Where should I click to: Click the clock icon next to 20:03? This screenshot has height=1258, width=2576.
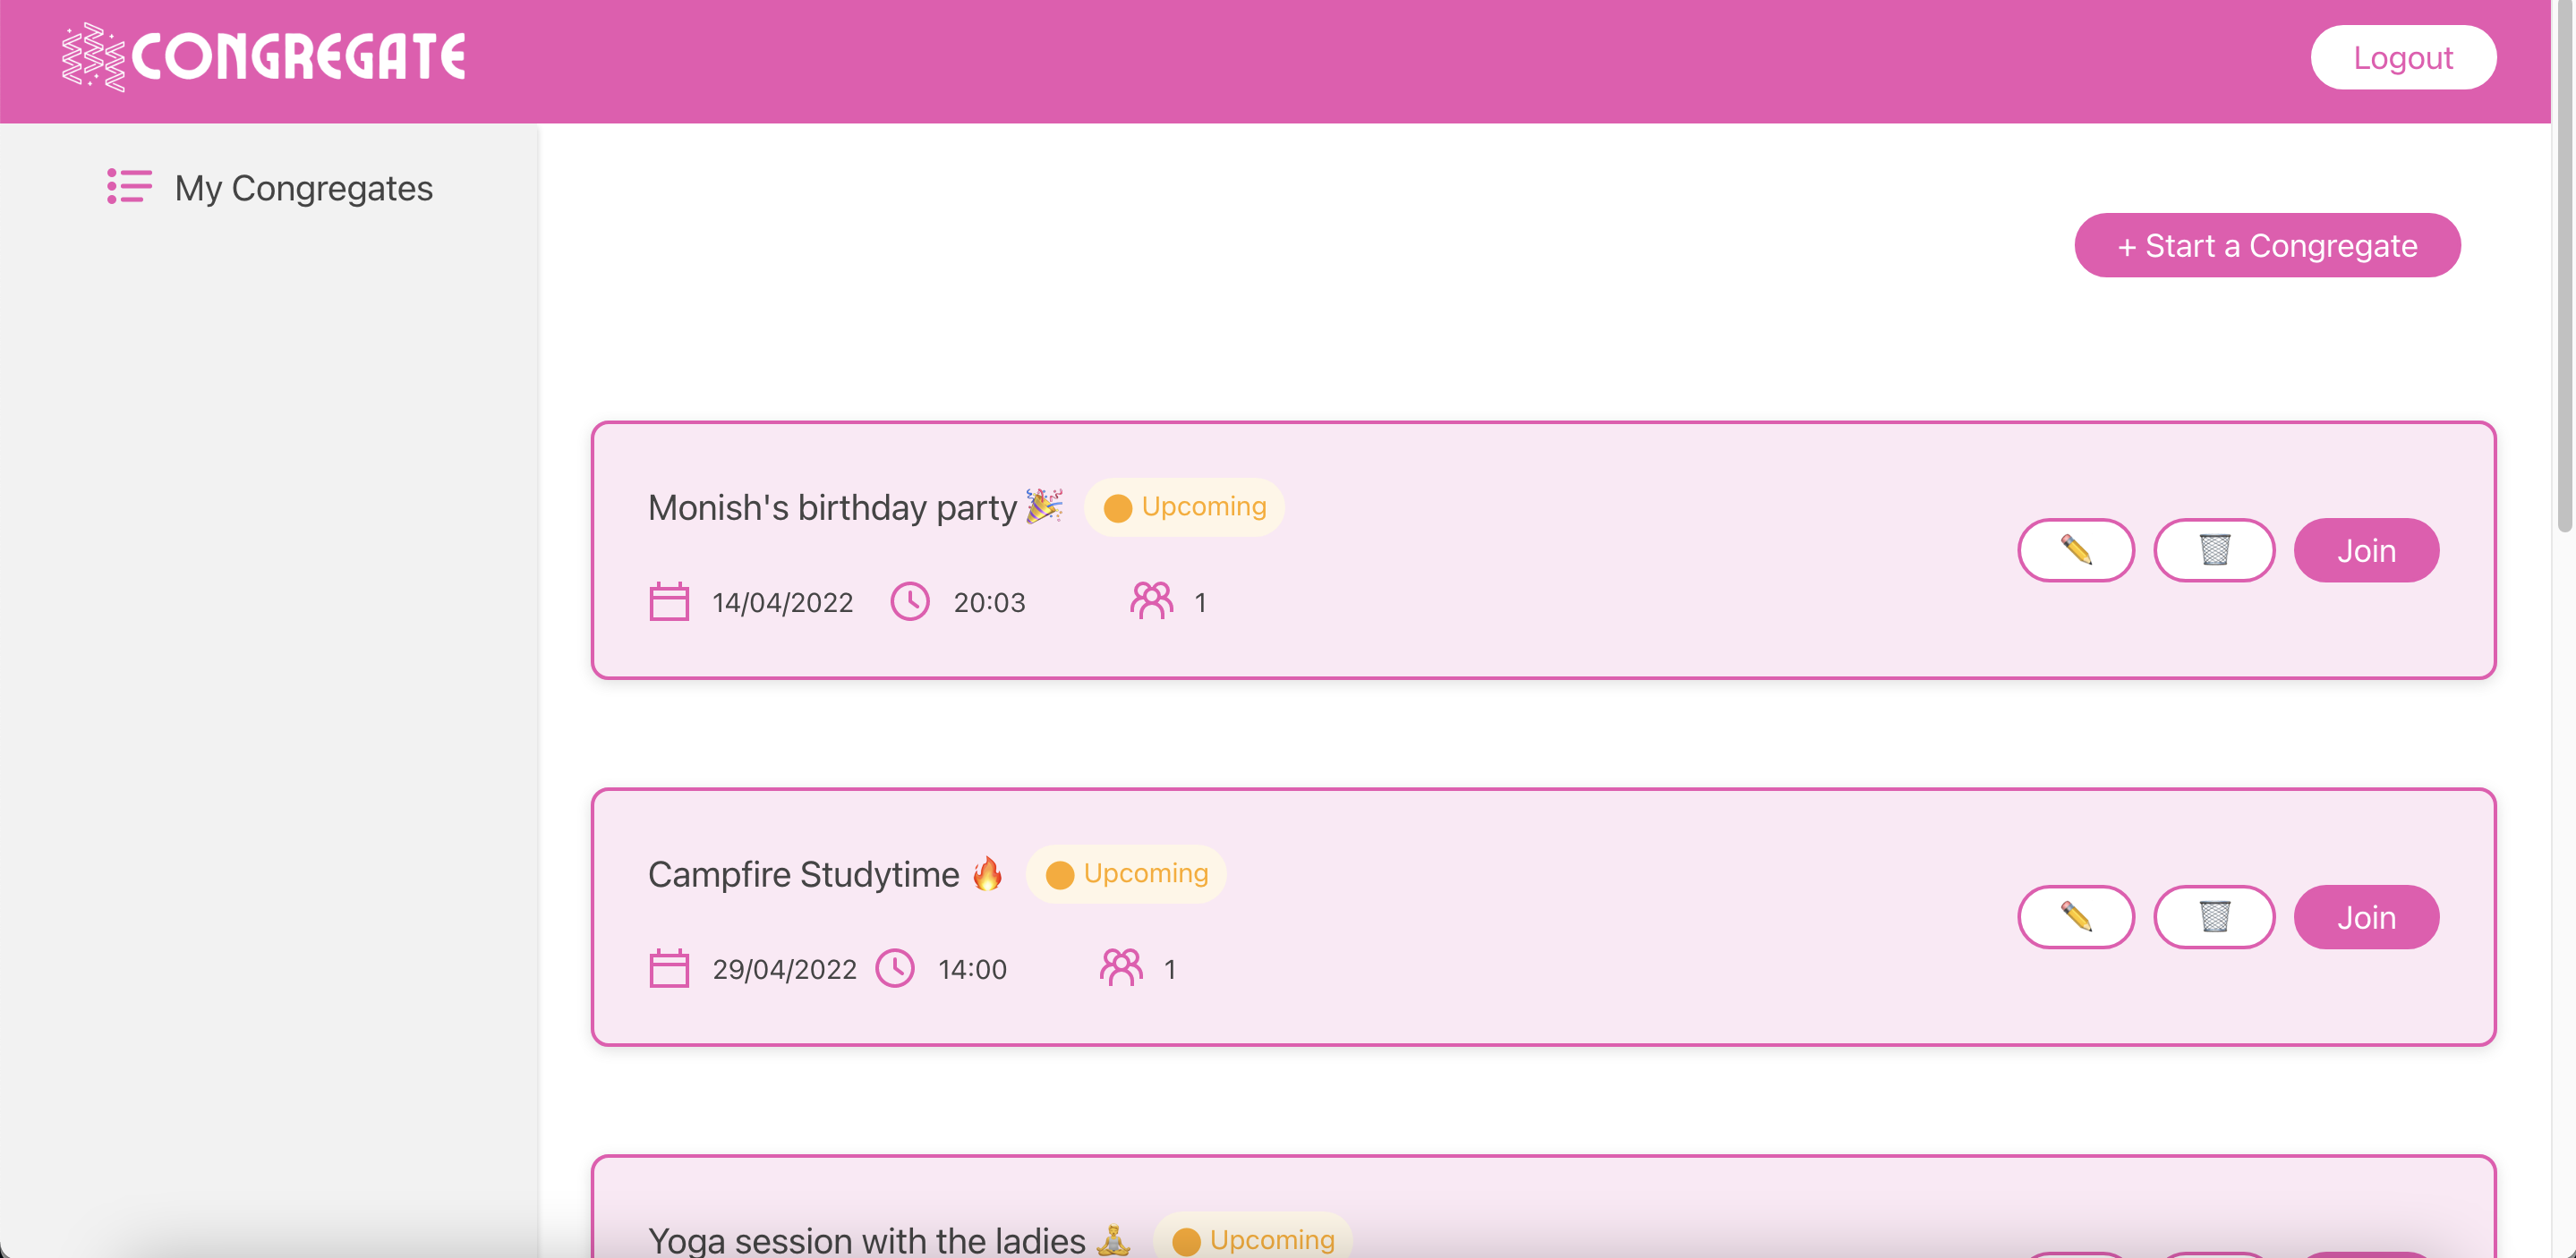tap(909, 602)
